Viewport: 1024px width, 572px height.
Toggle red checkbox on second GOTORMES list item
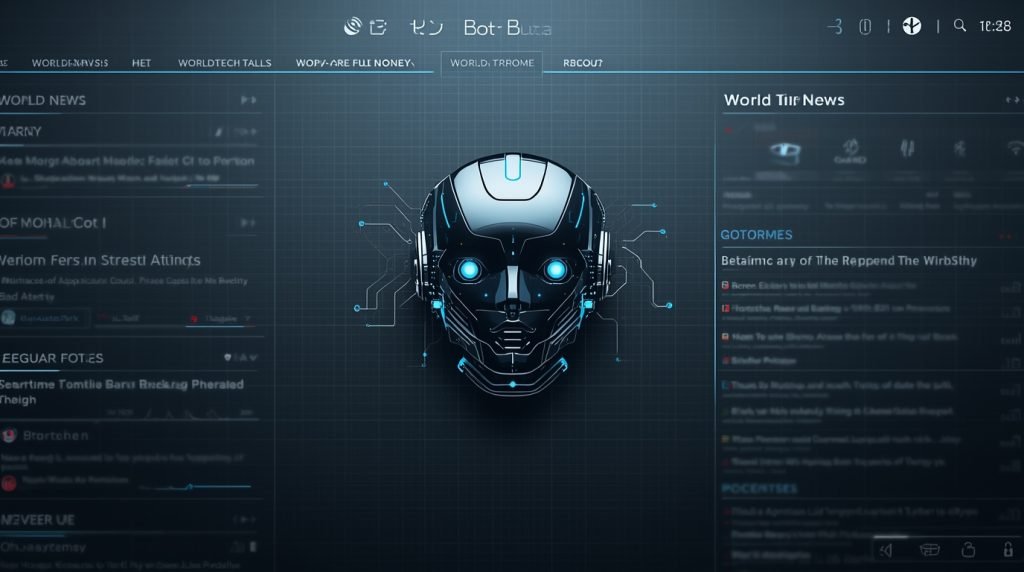725,309
